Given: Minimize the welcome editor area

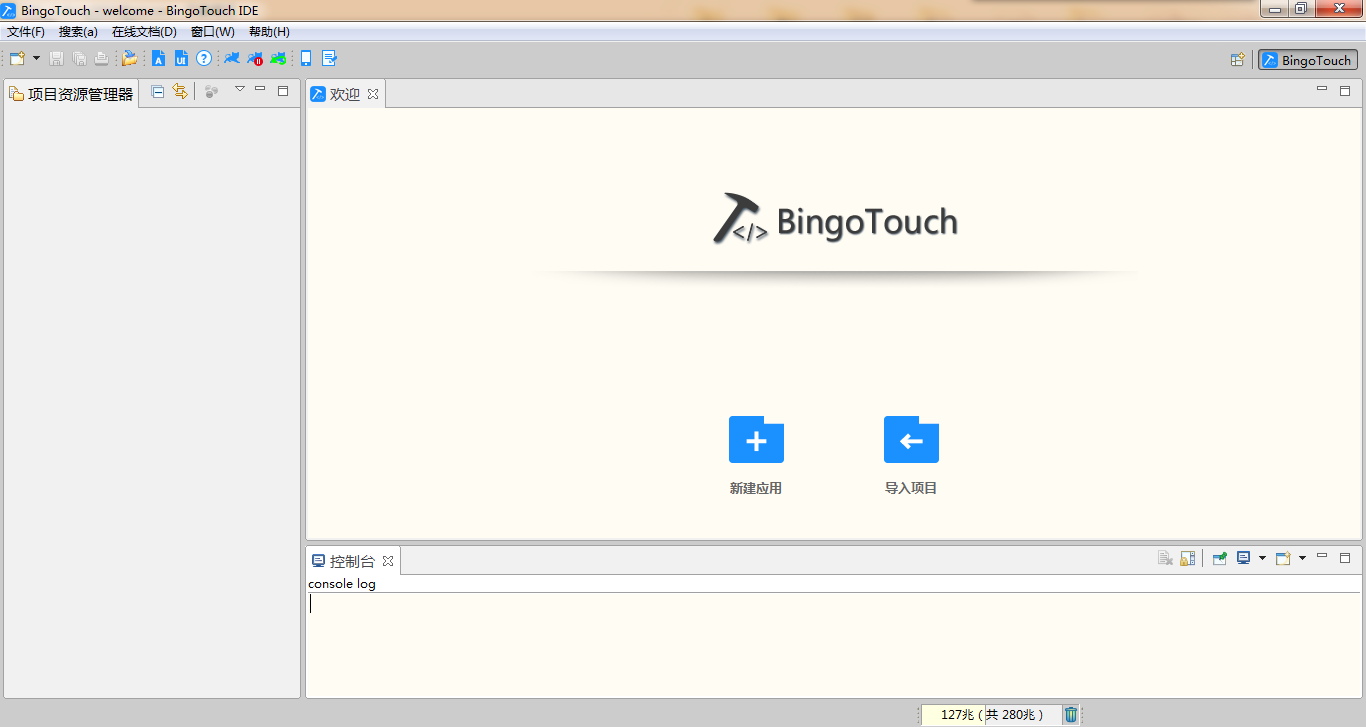Looking at the screenshot, I should point(1322,89).
